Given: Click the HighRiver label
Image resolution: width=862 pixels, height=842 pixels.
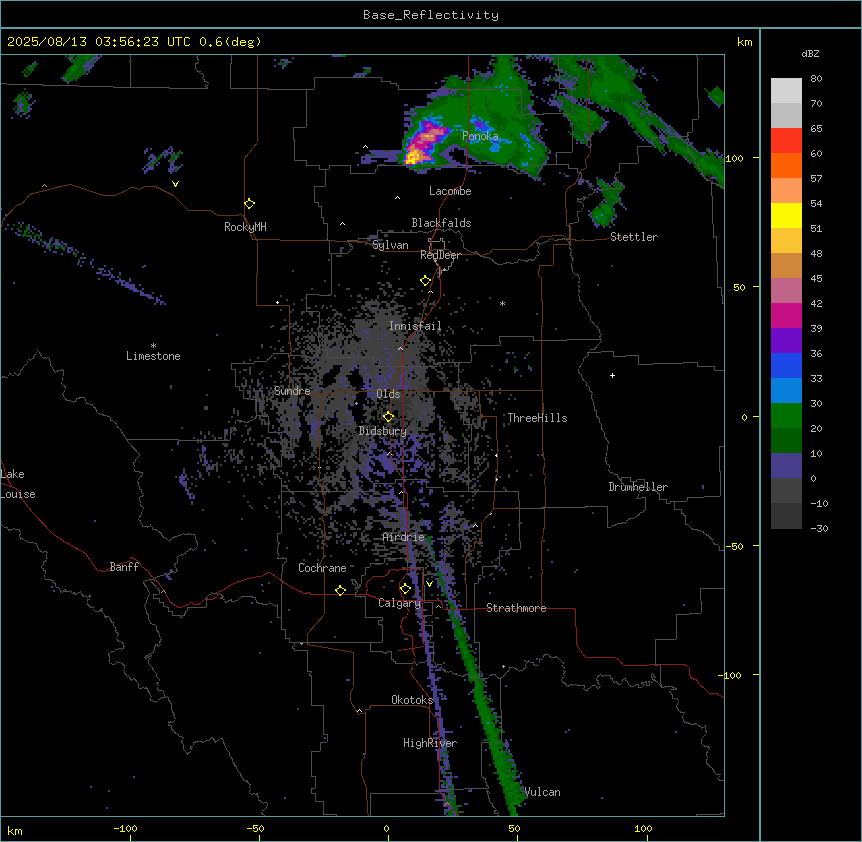Looking at the screenshot, I should (x=430, y=743).
